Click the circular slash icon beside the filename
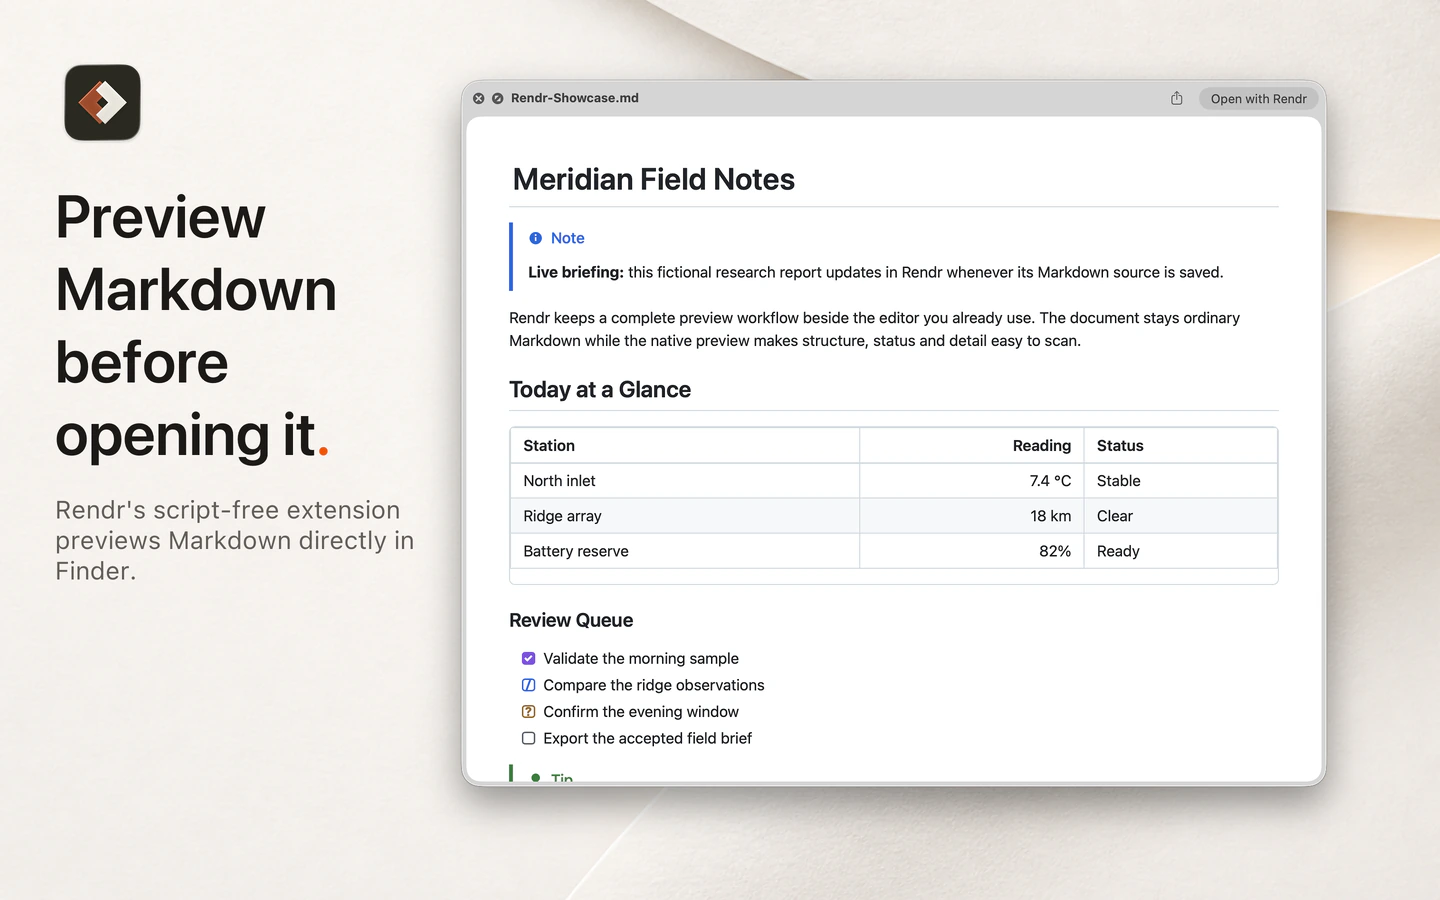 point(498,98)
